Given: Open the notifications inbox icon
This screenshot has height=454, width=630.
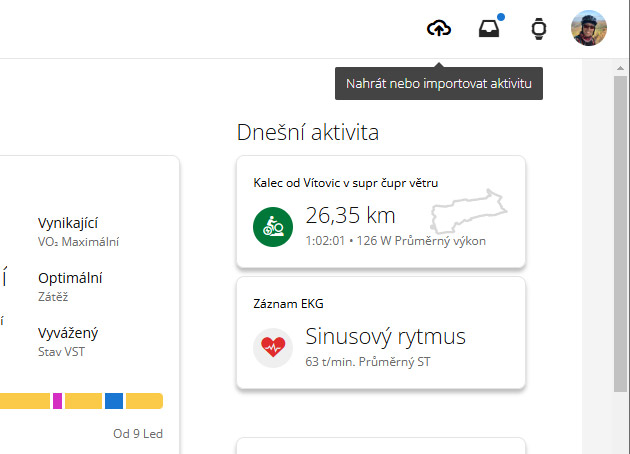Looking at the screenshot, I should [x=489, y=29].
